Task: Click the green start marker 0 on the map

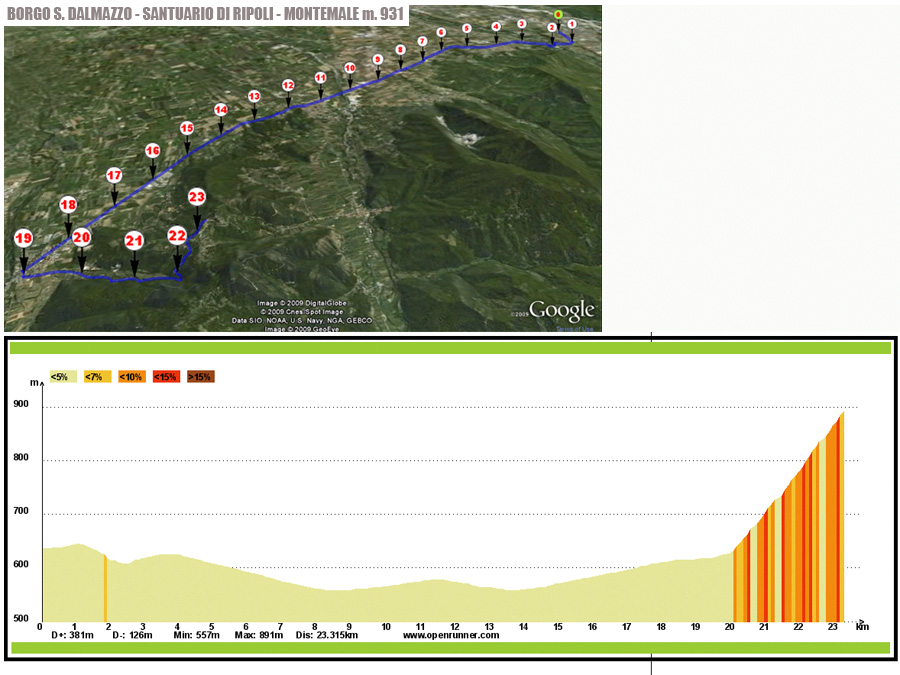Action: pos(558,14)
